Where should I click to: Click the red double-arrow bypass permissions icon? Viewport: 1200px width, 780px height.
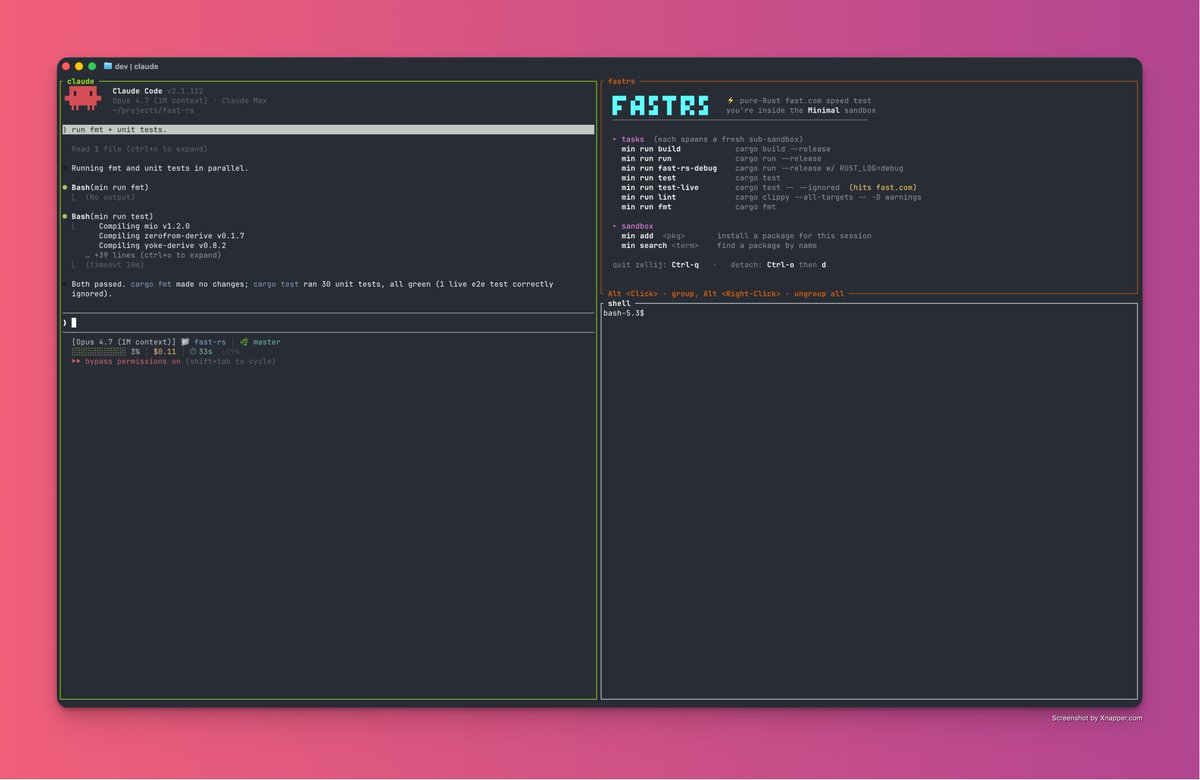click(76, 361)
